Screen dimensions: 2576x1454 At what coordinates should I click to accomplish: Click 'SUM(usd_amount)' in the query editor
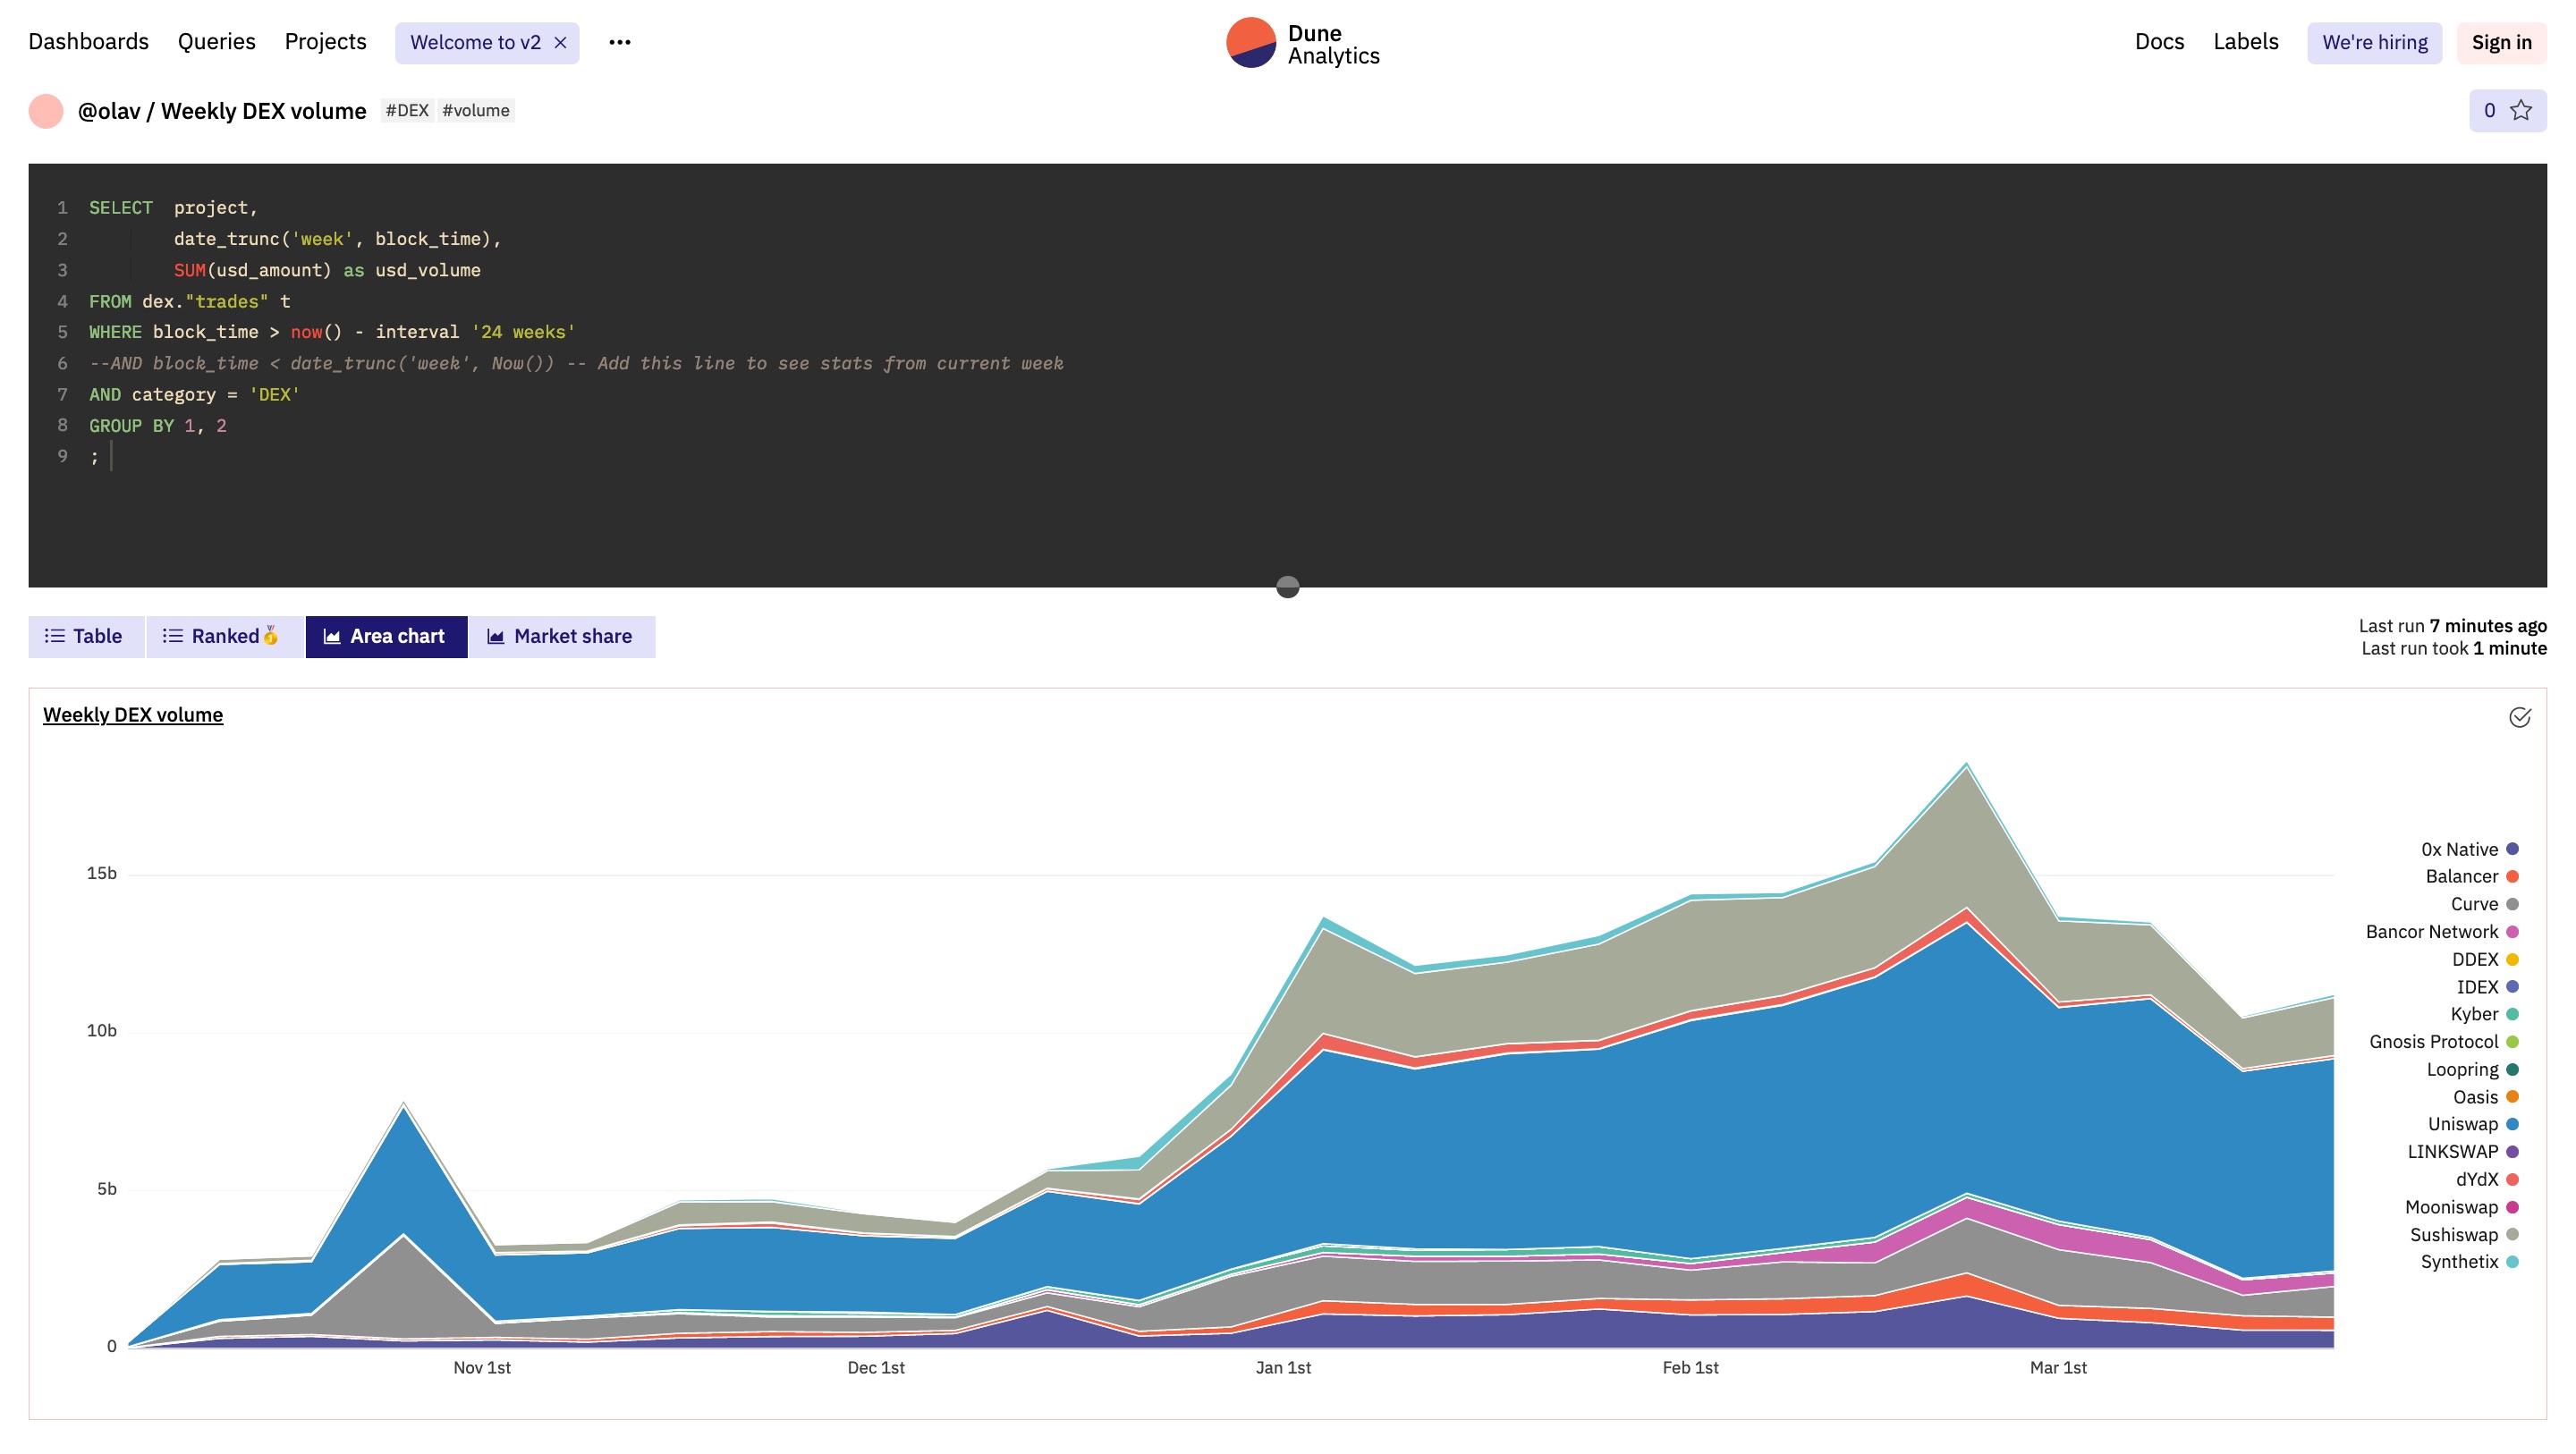coord(252,270)
